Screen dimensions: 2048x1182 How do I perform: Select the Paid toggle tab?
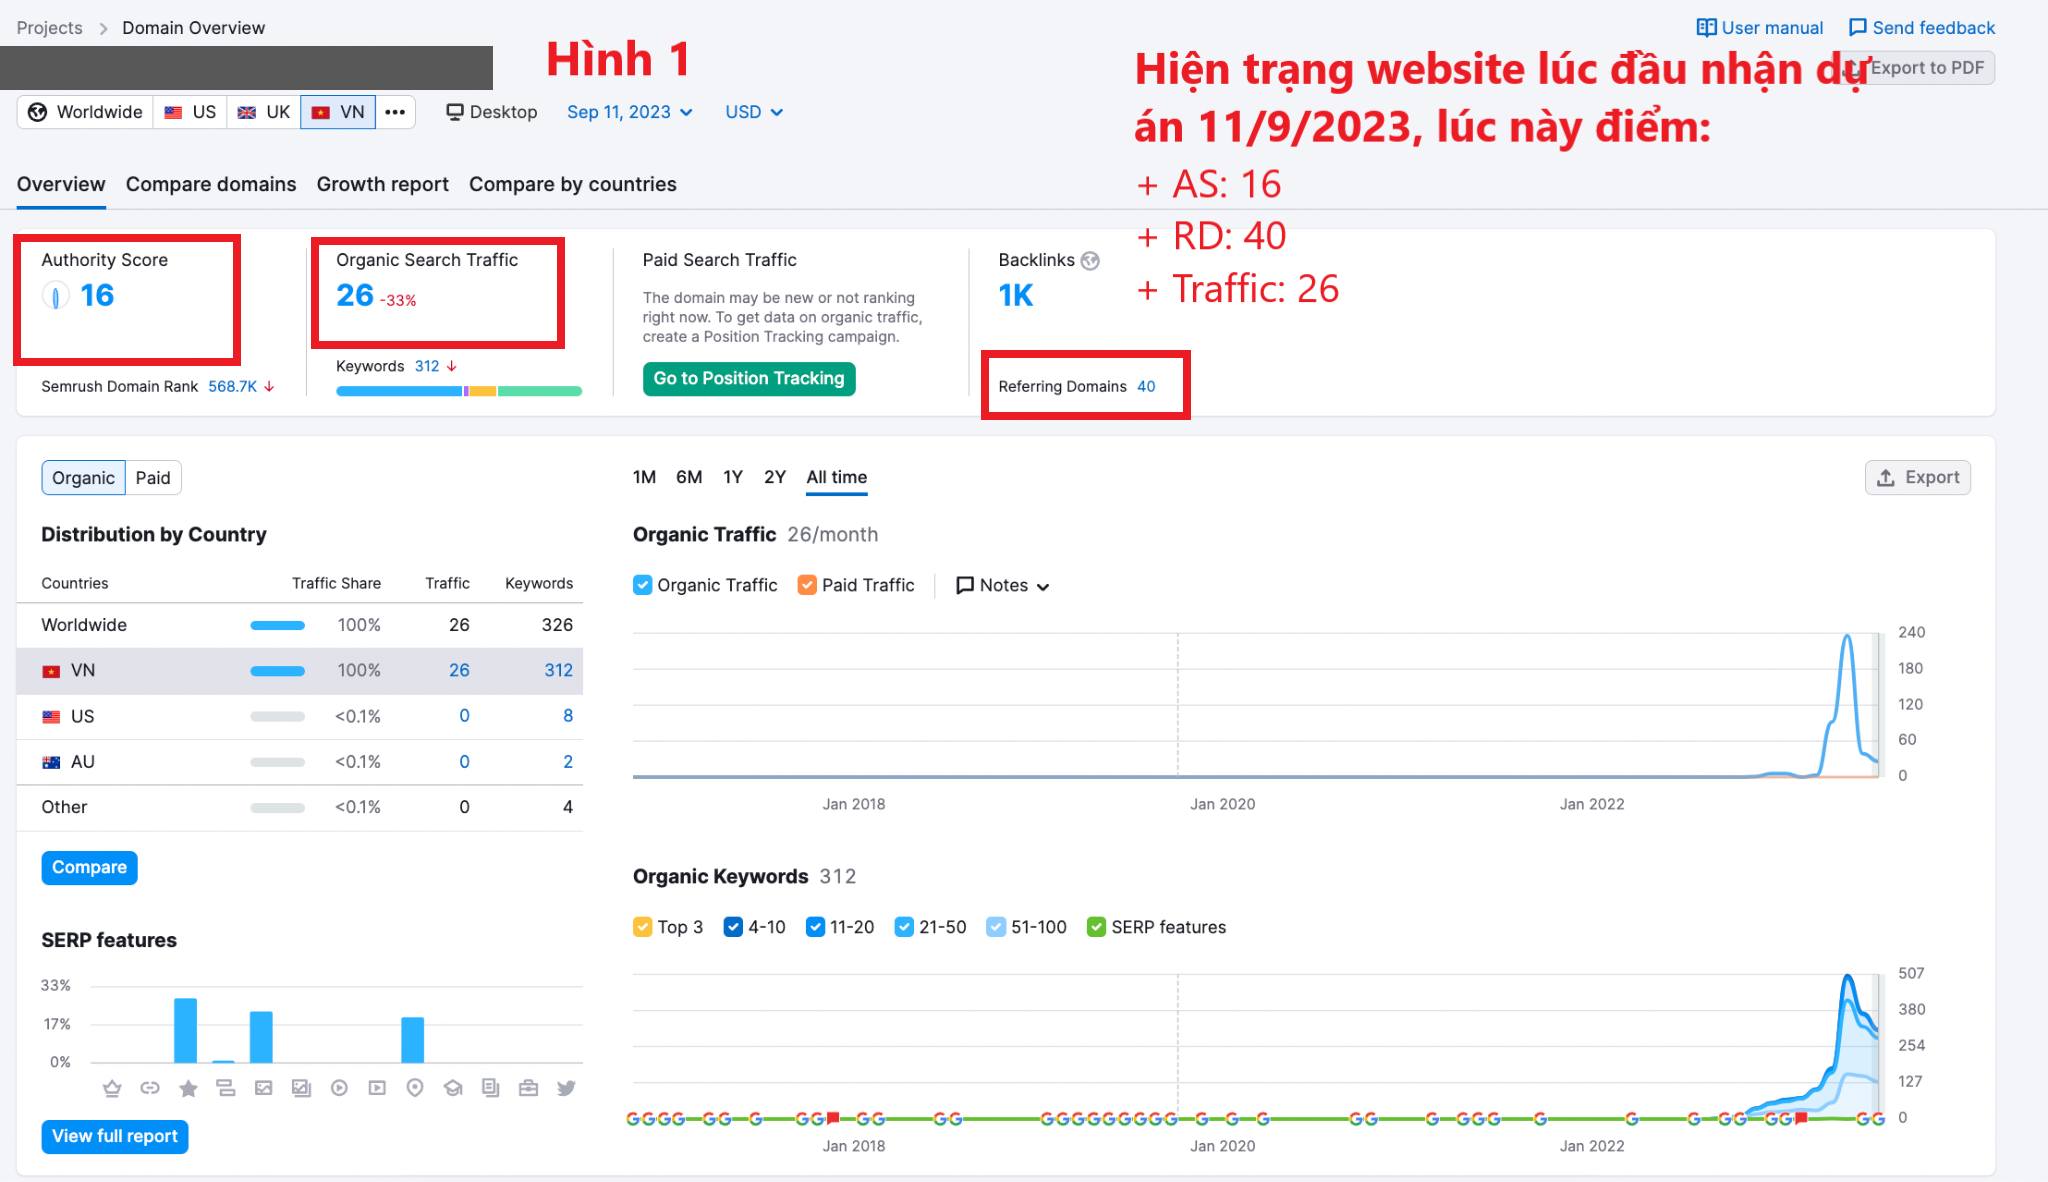coord(153,478)
